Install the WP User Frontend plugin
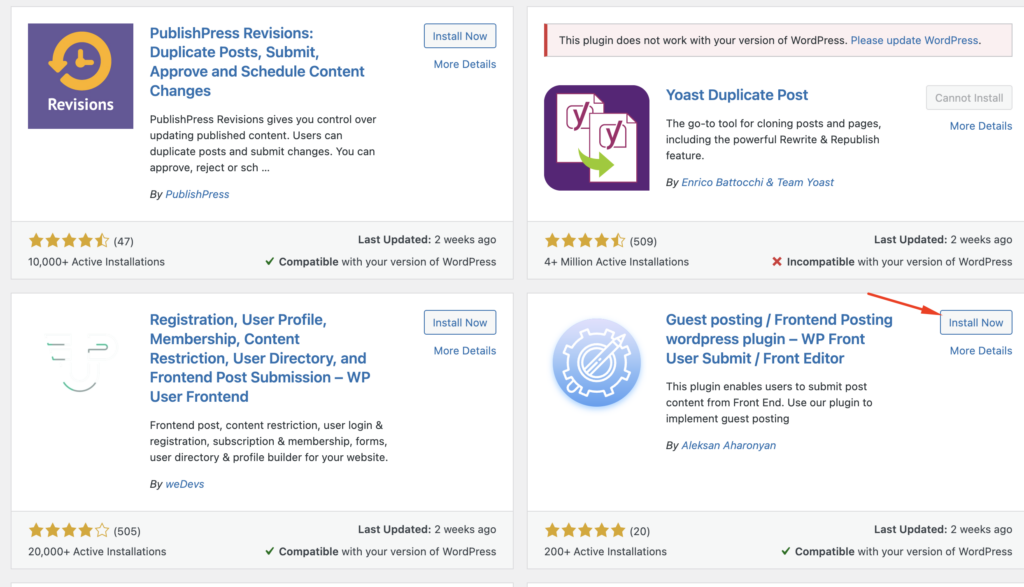The height and width of the screenshot is (587, 1024). [460, 323]
